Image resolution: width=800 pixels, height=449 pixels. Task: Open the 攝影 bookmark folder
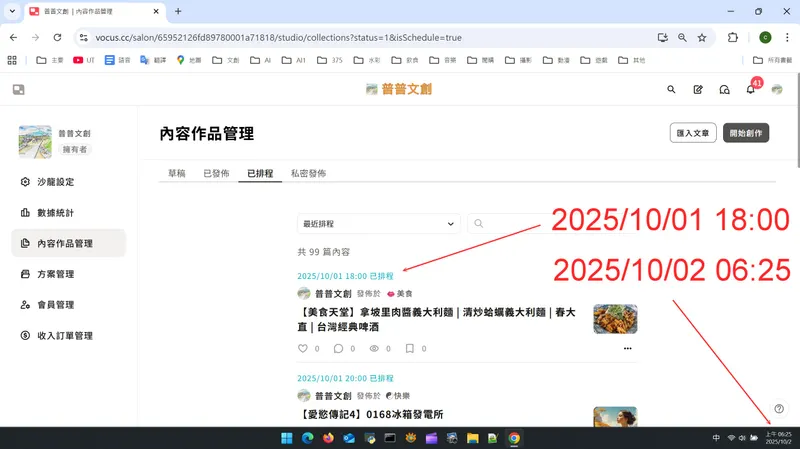[x=518, y=60]
